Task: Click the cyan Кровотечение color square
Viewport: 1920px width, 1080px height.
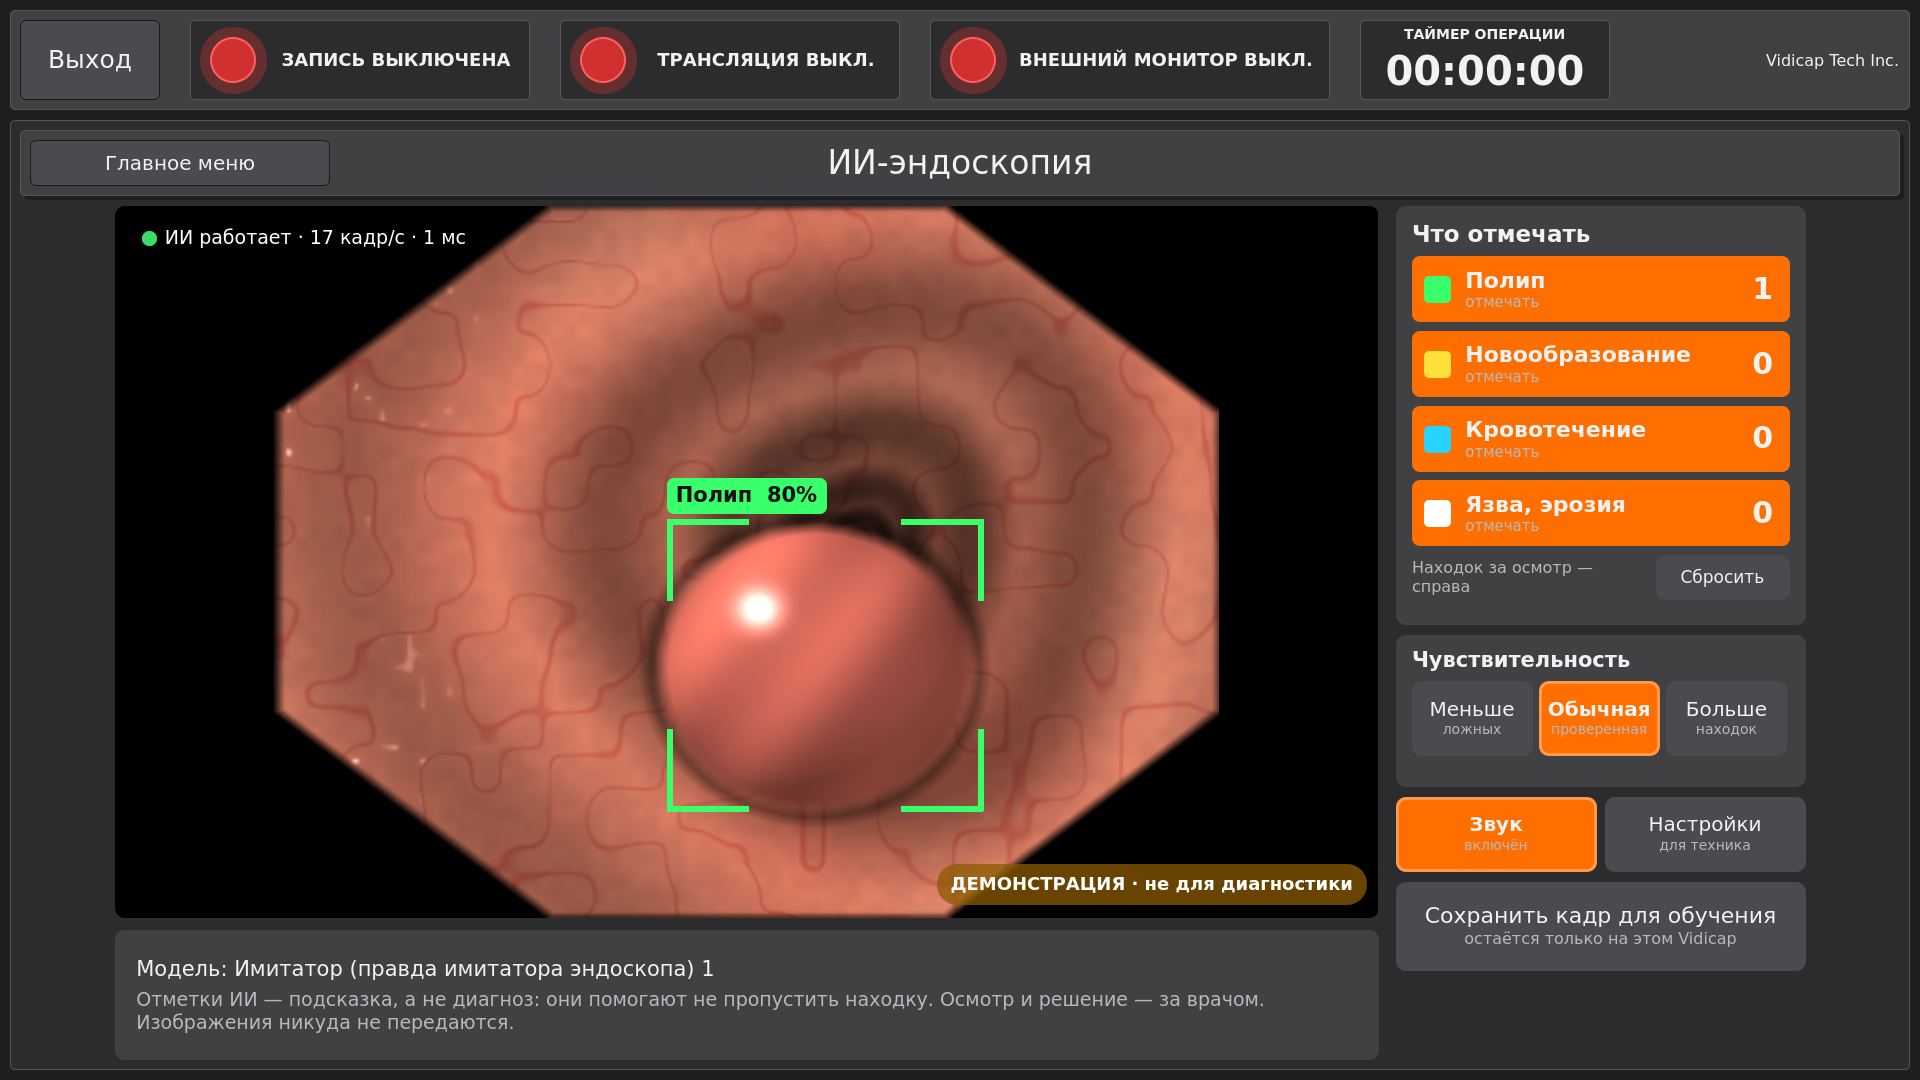Action: (x=1437, y=439)
